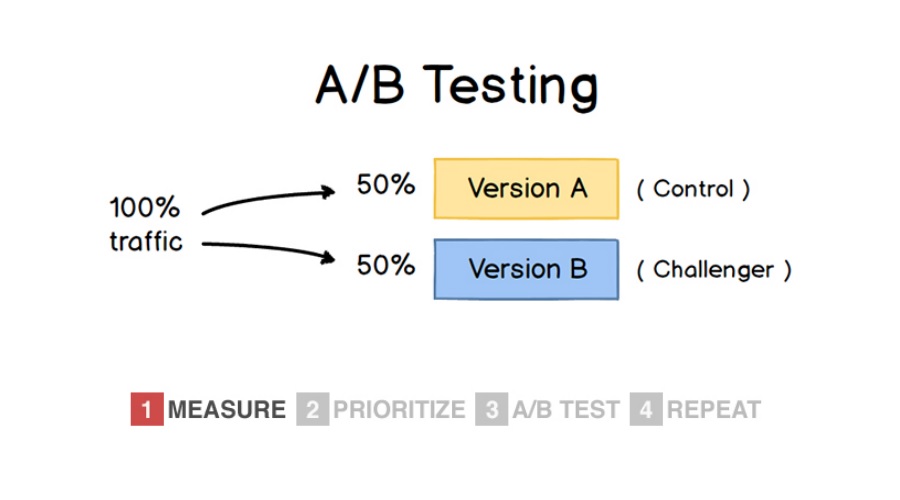This screenshot has height=500, width=900.
Task: Click the 50% label beside Version B
Action: click(x=386, y=265)
